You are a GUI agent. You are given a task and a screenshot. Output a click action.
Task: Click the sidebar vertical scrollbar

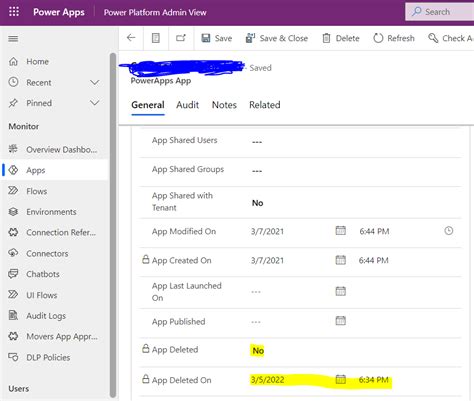tap(113, 225)
